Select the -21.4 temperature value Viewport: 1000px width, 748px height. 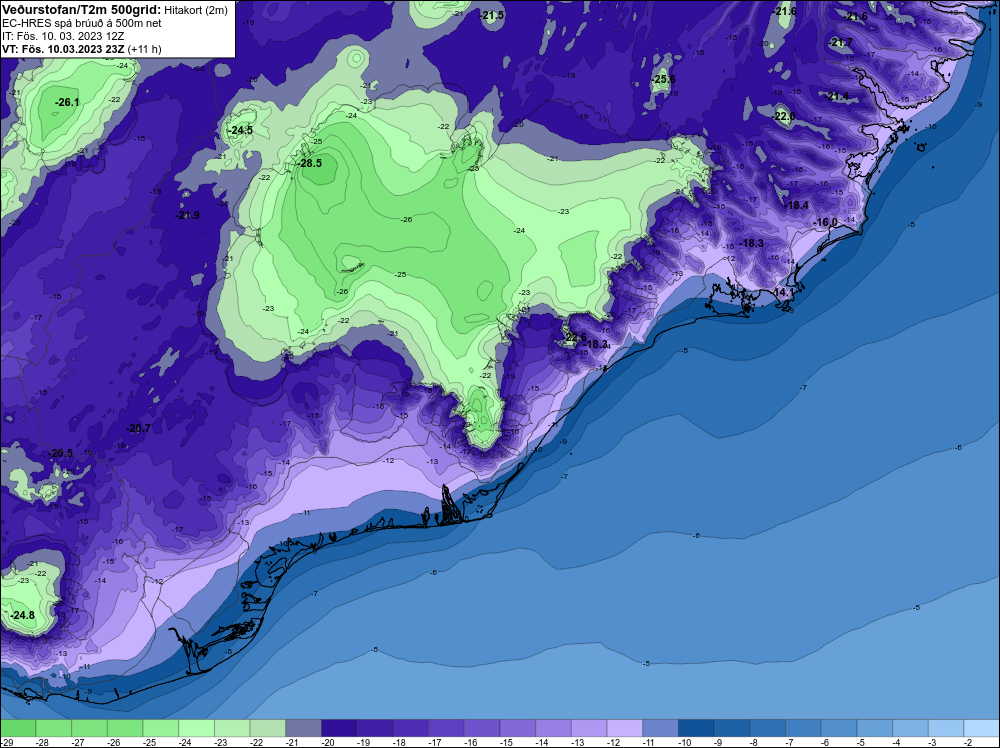837,96
